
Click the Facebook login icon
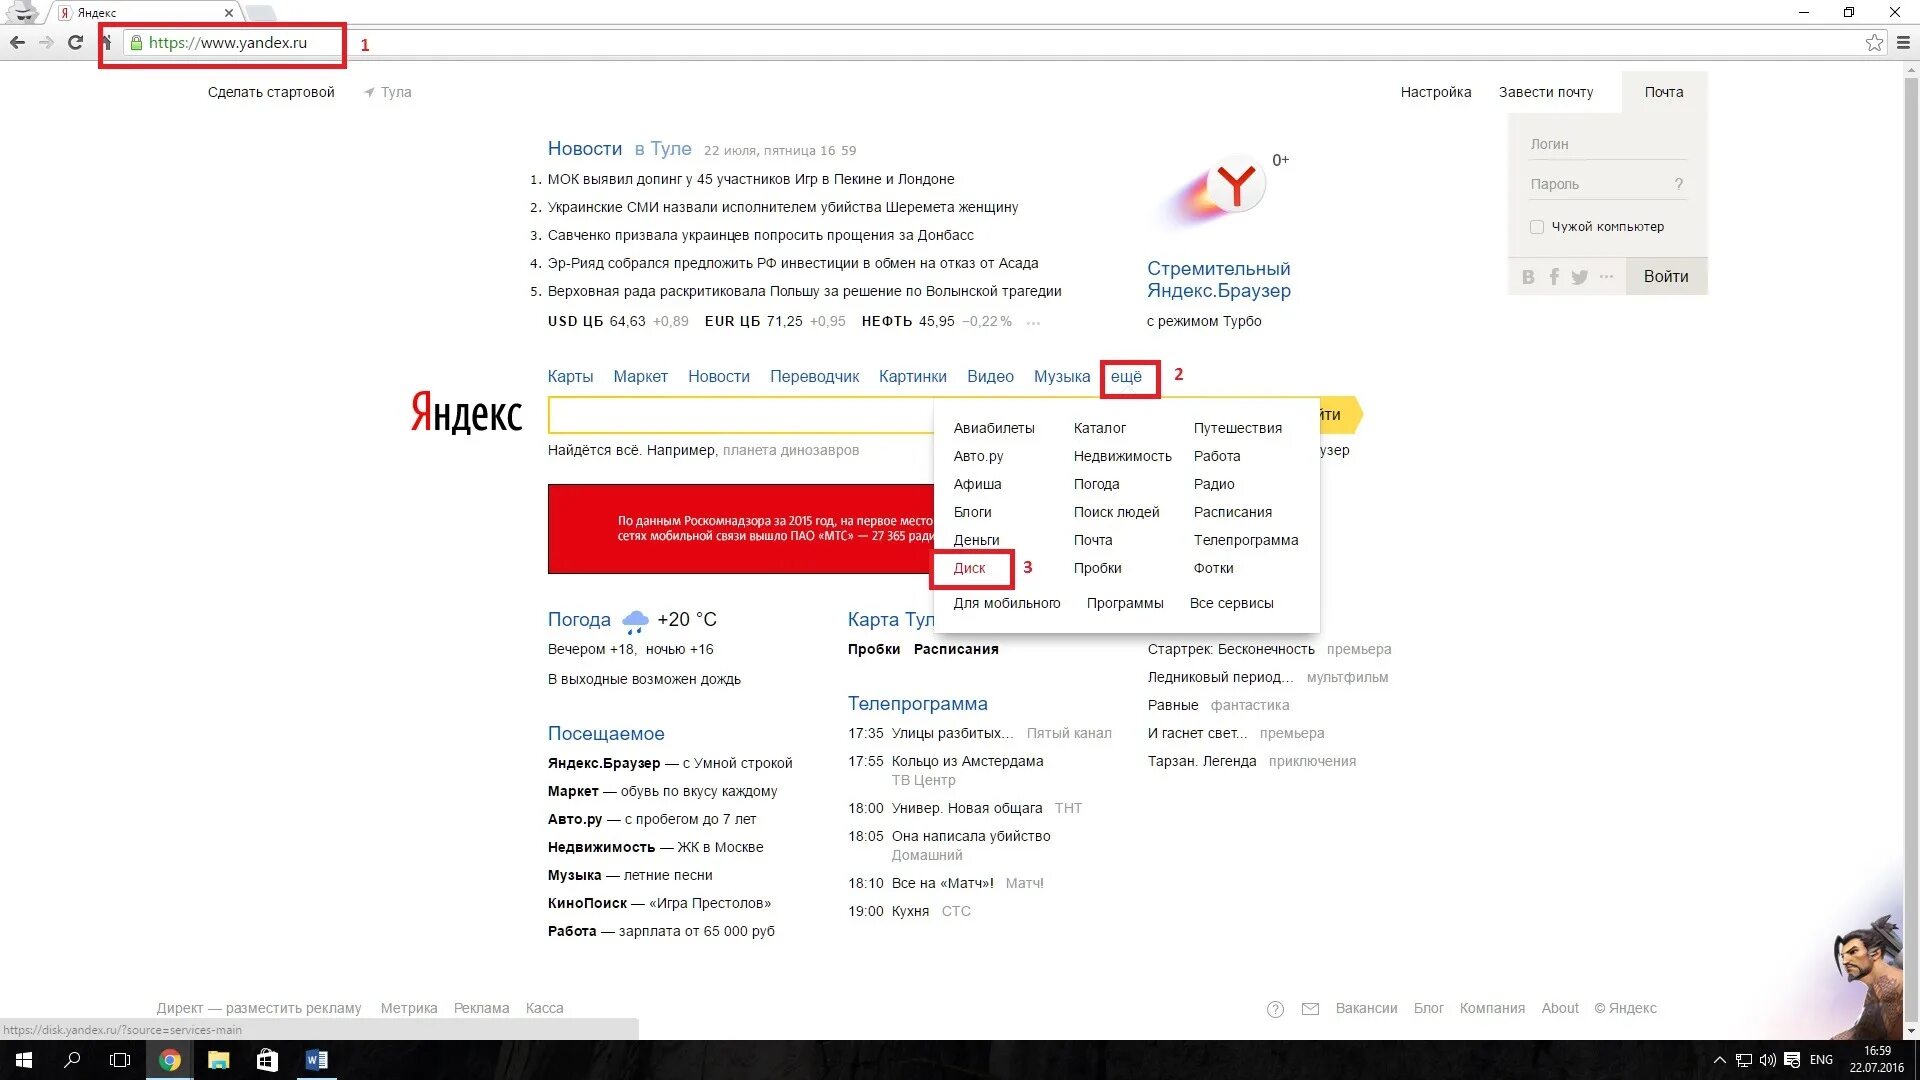tap(1554, 277)
